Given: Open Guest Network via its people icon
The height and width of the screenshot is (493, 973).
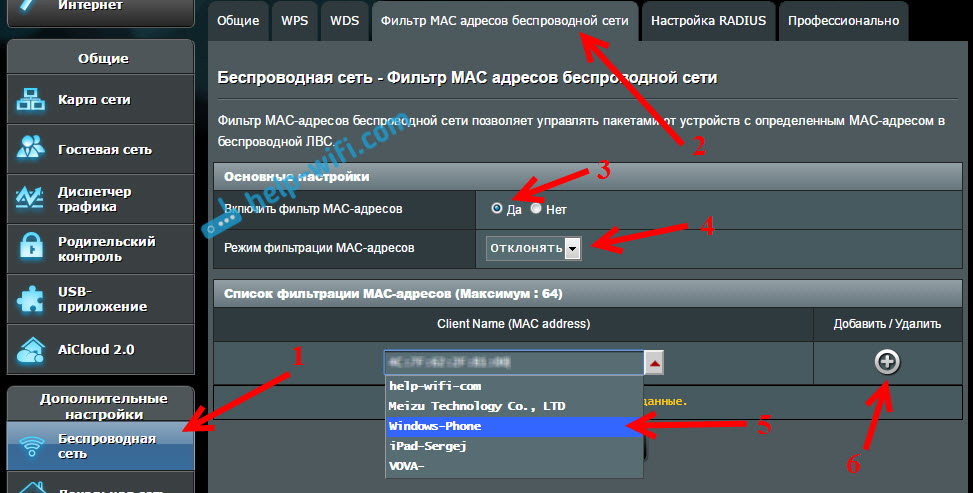Looking at the screenshot, I should [31, 149].
